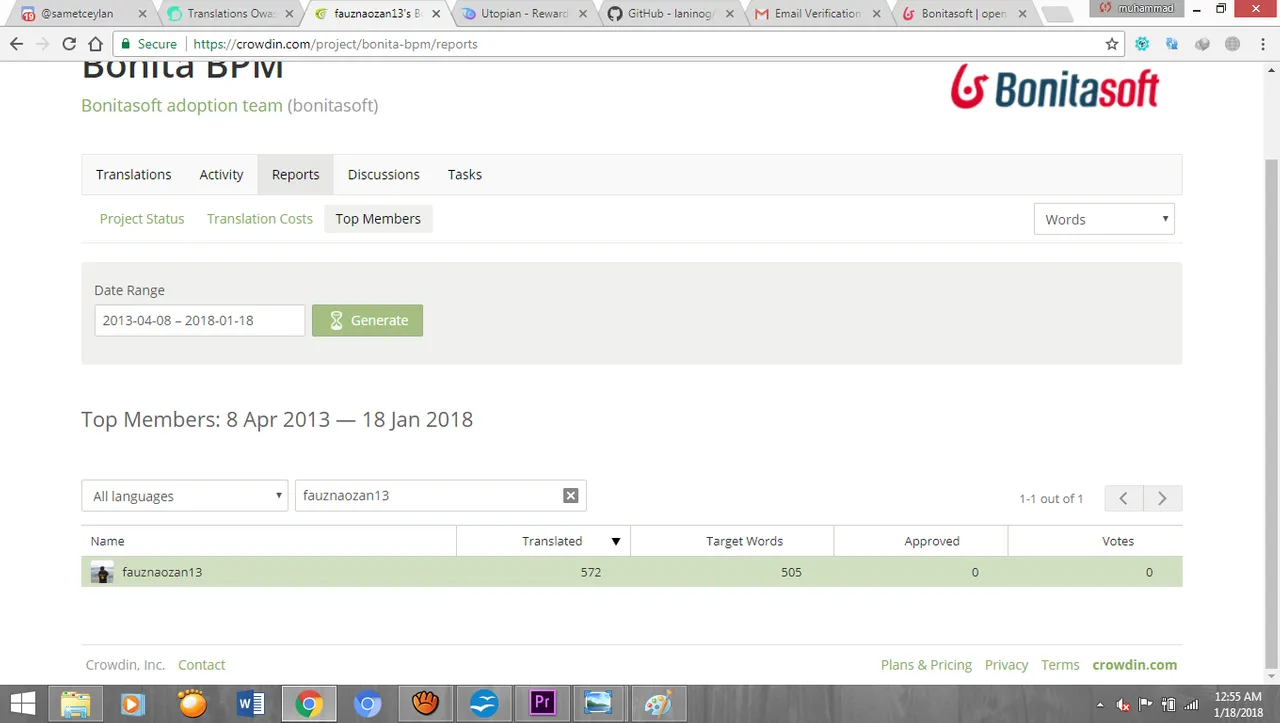Click the teal gear extension icon
This screenshot has height=723, width=1280.
tap(1142, 44)
